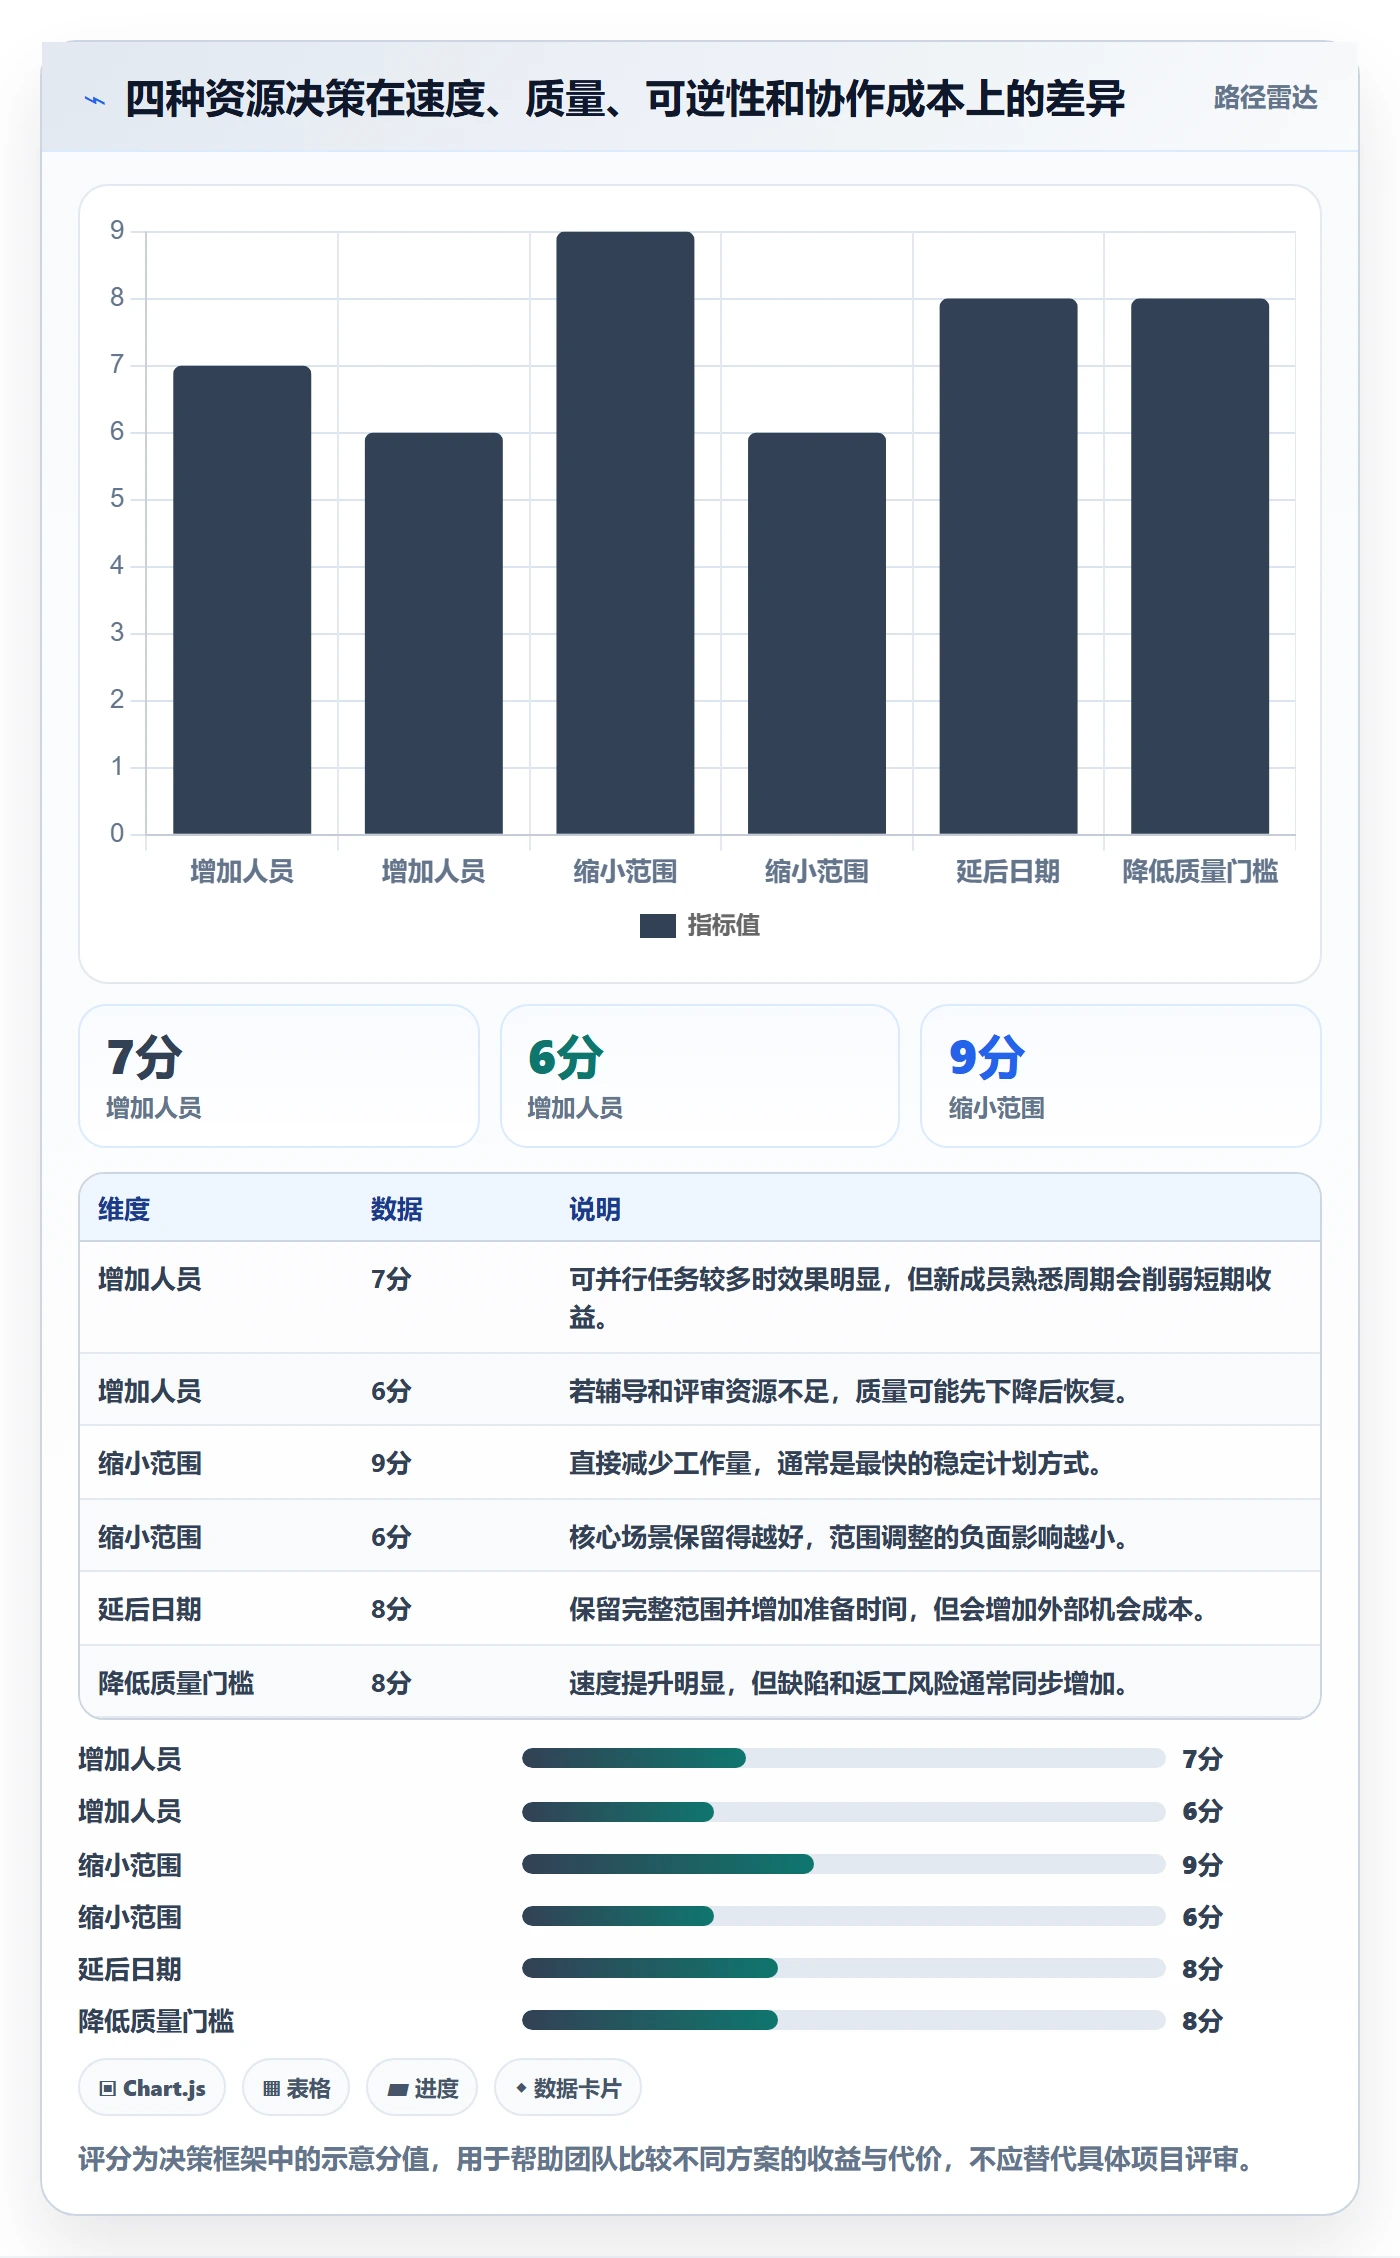Select the Chart.js tag chip
Viewport: 1400px width, 2258px height.
pyautogui.click(x=152, y=2088)
